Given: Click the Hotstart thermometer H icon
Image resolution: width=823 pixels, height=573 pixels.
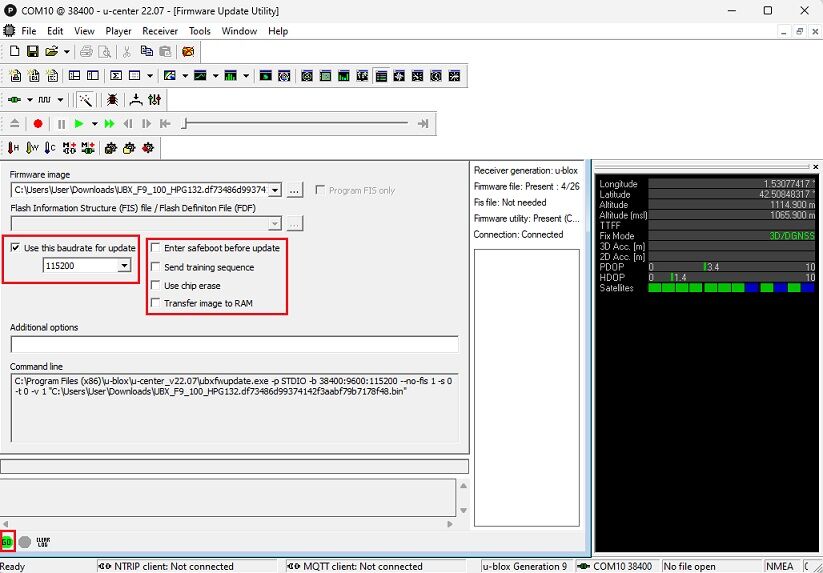Looking at the screenshot, I should coord(14,148).
